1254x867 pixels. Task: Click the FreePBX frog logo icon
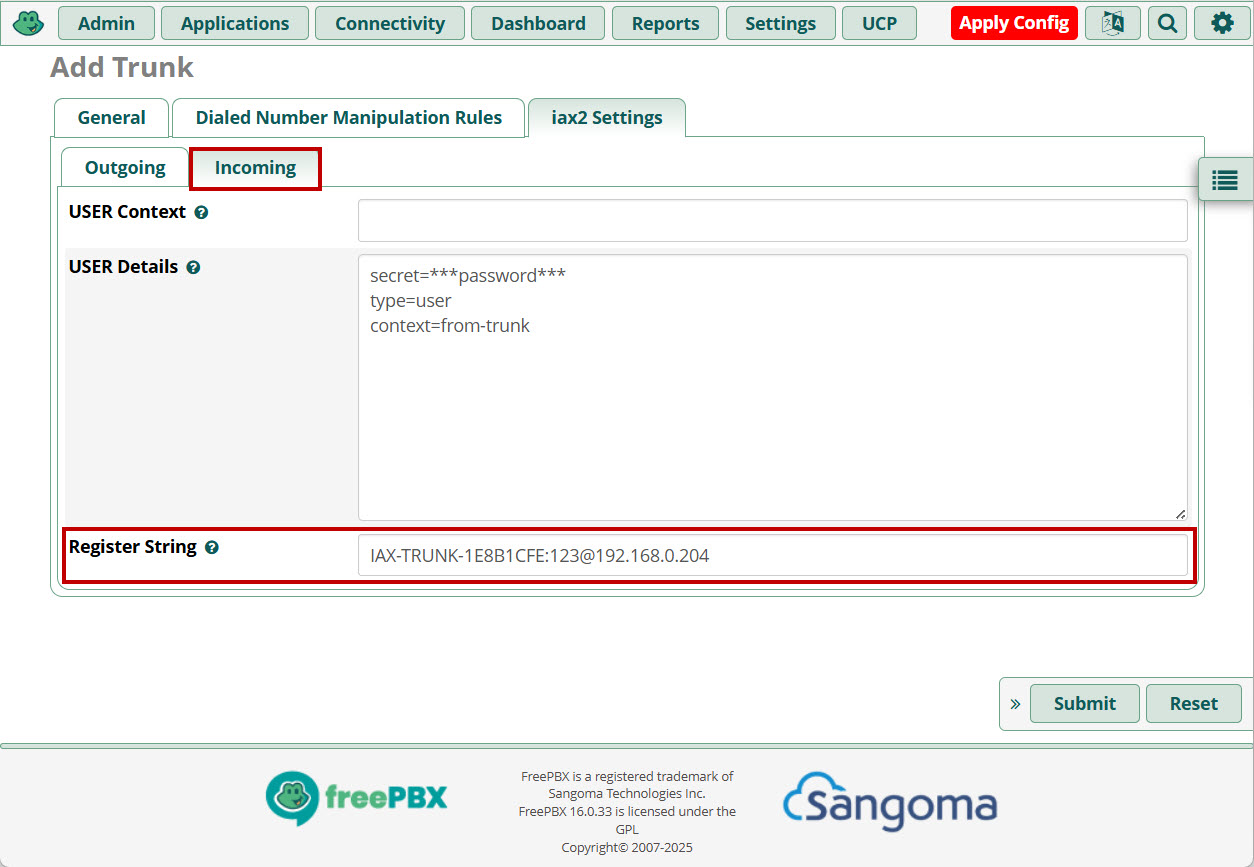click(28, 22)
